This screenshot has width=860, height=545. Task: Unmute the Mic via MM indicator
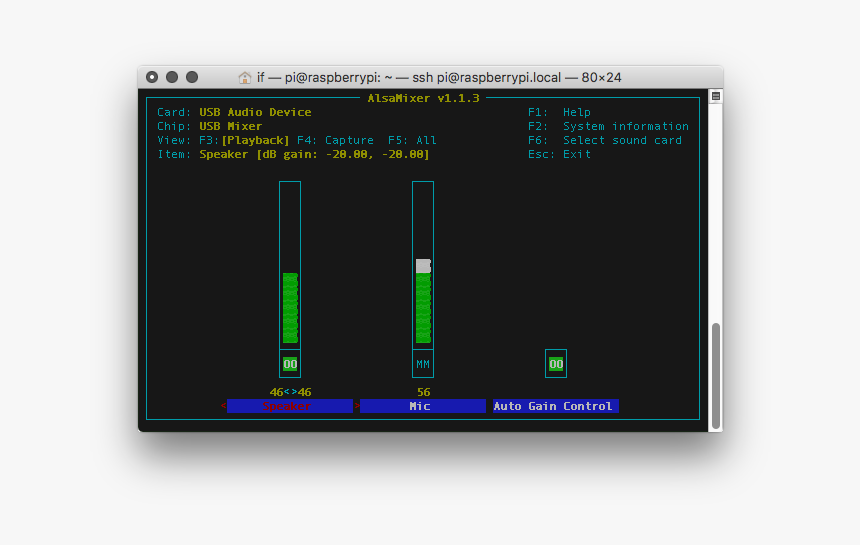coord(423,364)
